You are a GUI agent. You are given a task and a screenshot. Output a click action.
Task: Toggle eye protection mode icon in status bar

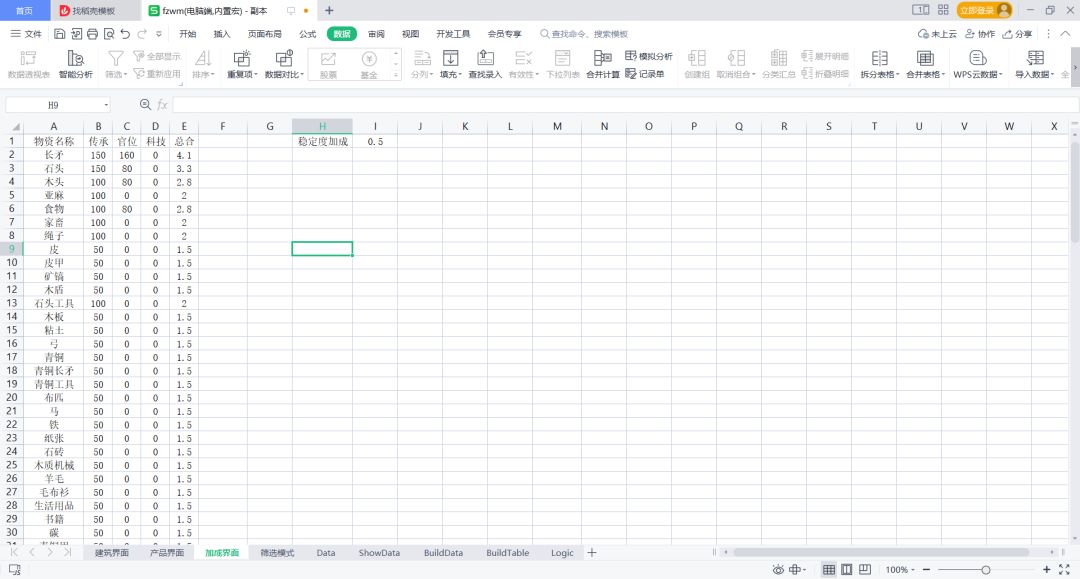pos(778,569)
